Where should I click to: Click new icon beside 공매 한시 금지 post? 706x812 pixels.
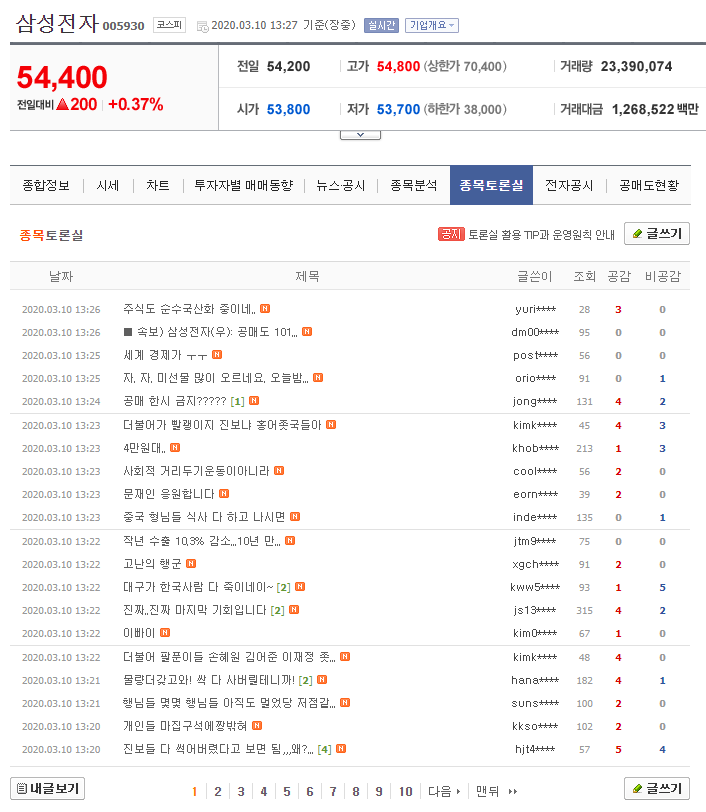(254, 401)
